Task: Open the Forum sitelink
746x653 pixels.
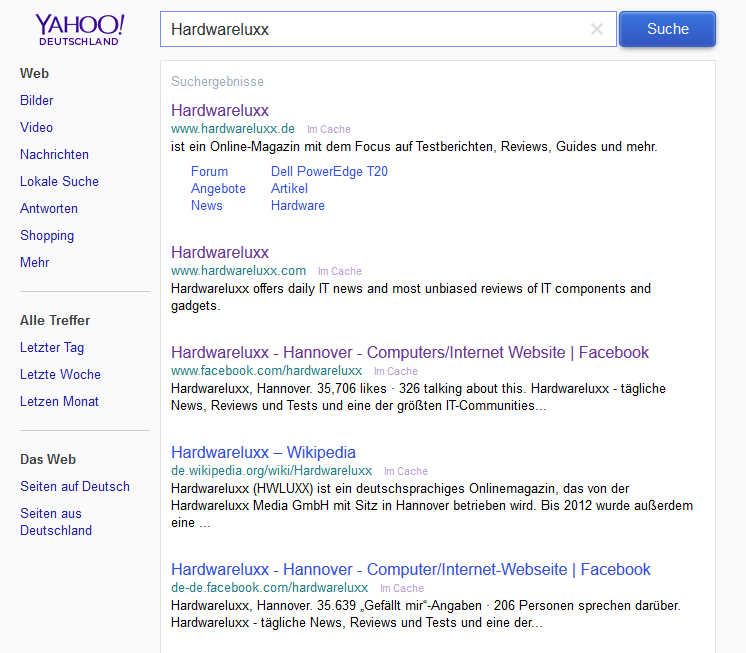Action: point(209,171)
